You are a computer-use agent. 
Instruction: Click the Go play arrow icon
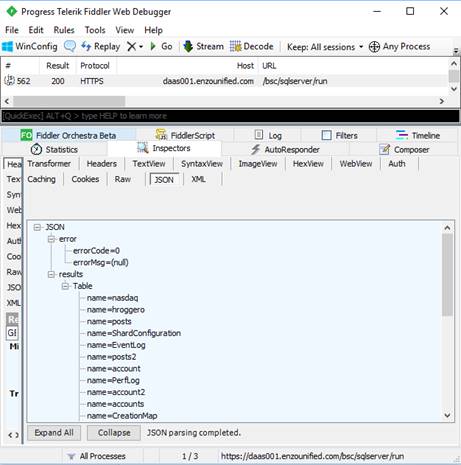(153, 46)
